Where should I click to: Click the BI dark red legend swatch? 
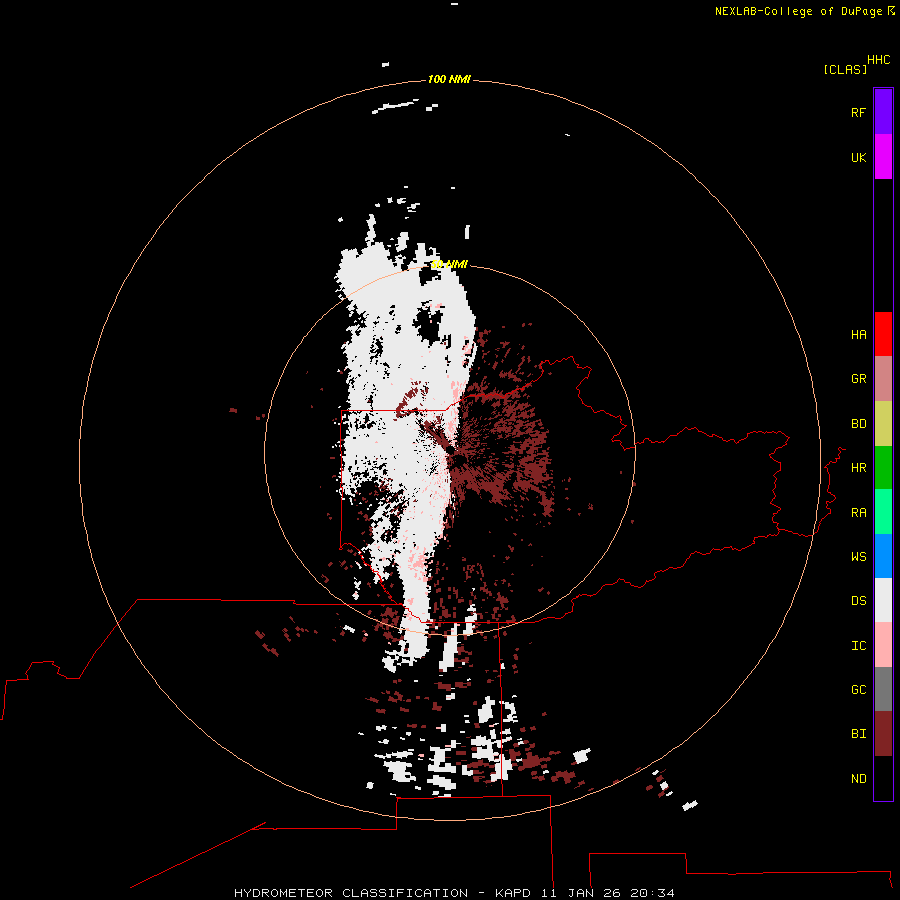pyautogui.click(x=883, y=734)
